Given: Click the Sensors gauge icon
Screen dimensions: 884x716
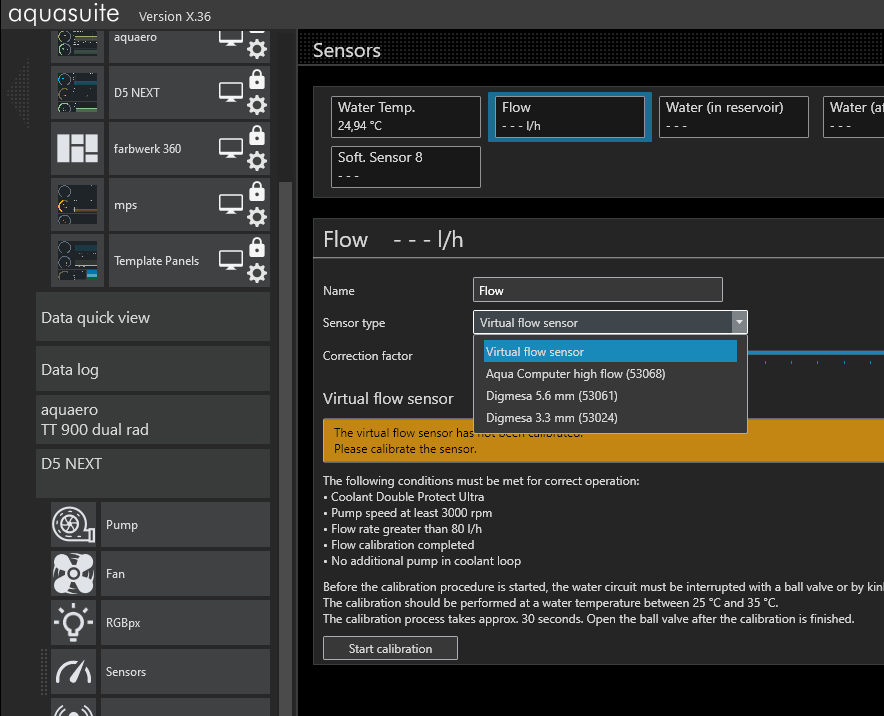Looking at the screenshot, I should click(x=72, y=672).
